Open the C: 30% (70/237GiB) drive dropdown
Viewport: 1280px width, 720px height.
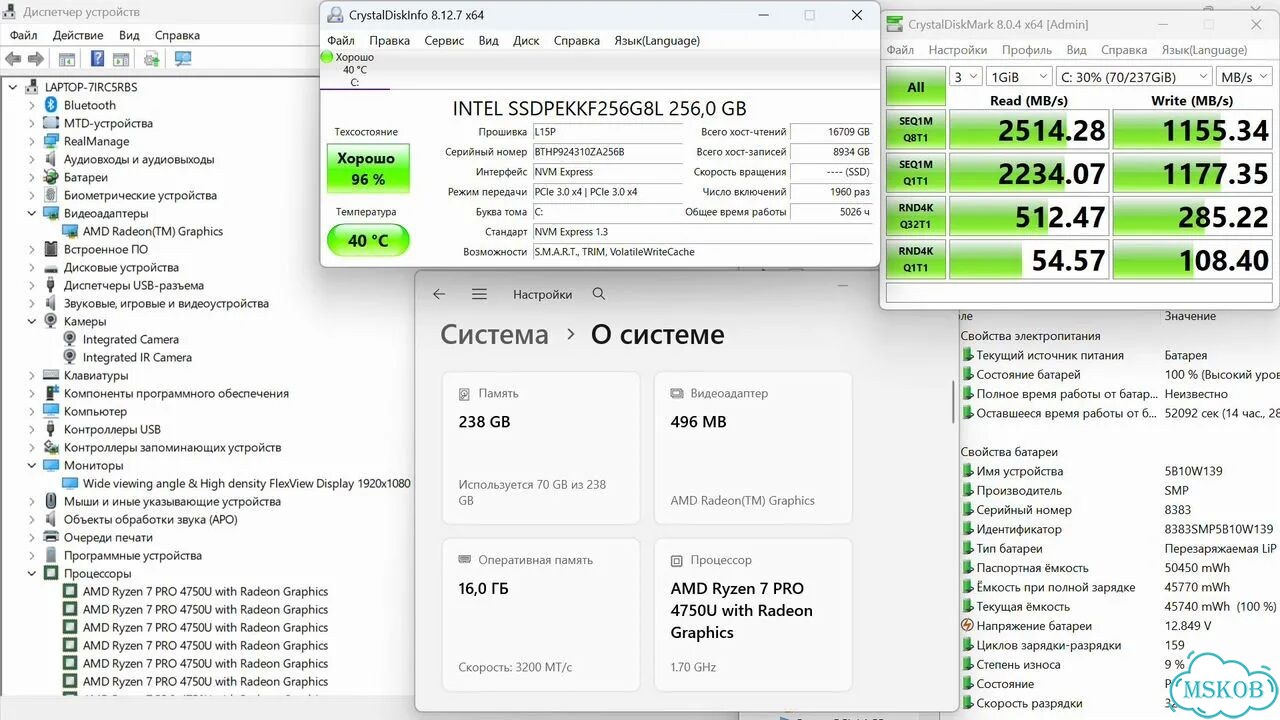[1134, 77]
